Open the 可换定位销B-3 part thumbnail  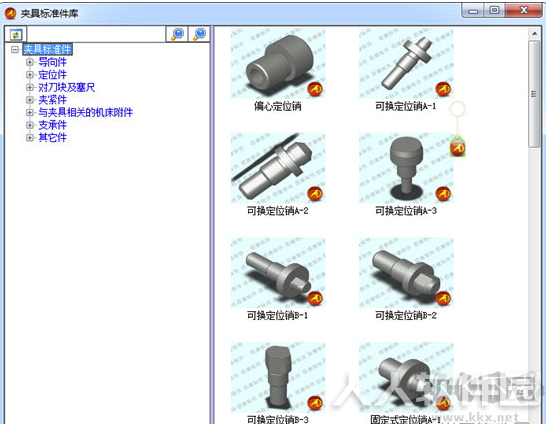coord(278,377)
